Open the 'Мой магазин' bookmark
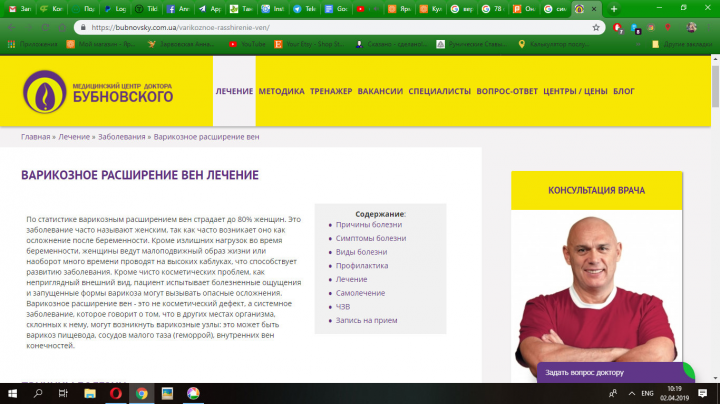 pos(101,44)
